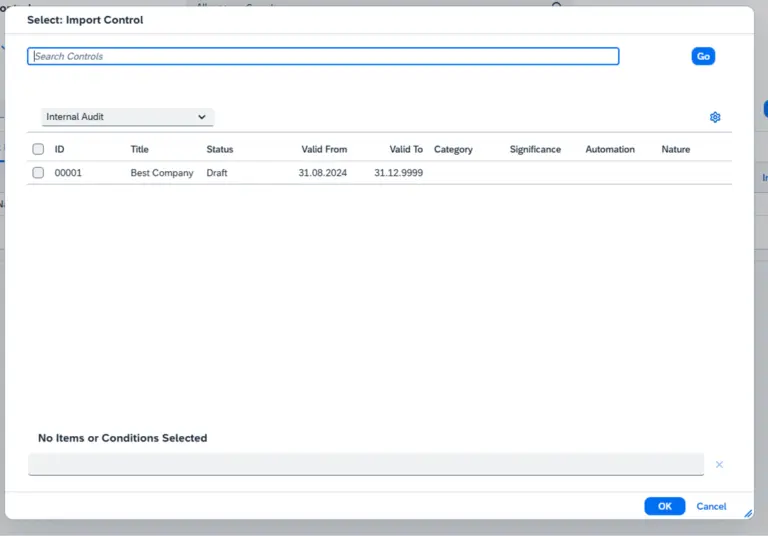Click the dialog resize handle in the corner
768x536 pixels.
point(747,513)
